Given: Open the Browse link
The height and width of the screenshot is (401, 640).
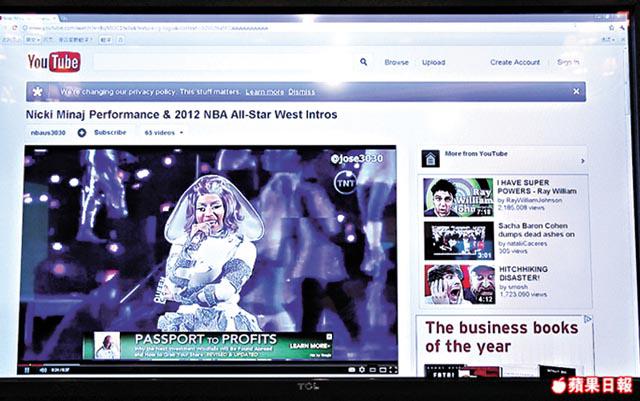Looking at the screenshot, I should coord(396,62).
